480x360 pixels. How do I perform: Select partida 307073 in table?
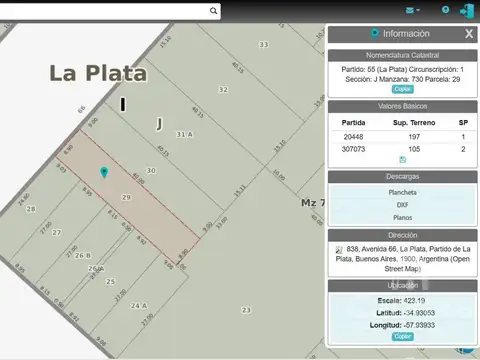click(x=353, y=149)
